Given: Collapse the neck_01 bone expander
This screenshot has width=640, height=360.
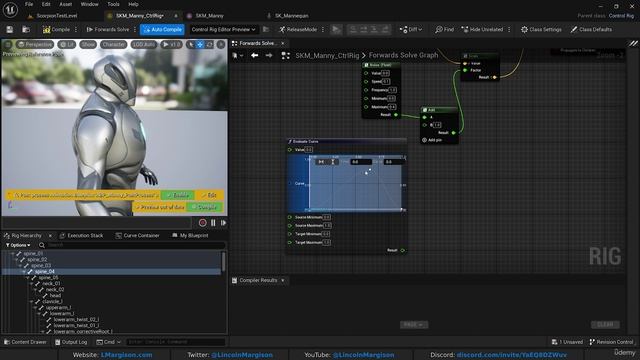Looking at the screenshot, I should 32,283.
